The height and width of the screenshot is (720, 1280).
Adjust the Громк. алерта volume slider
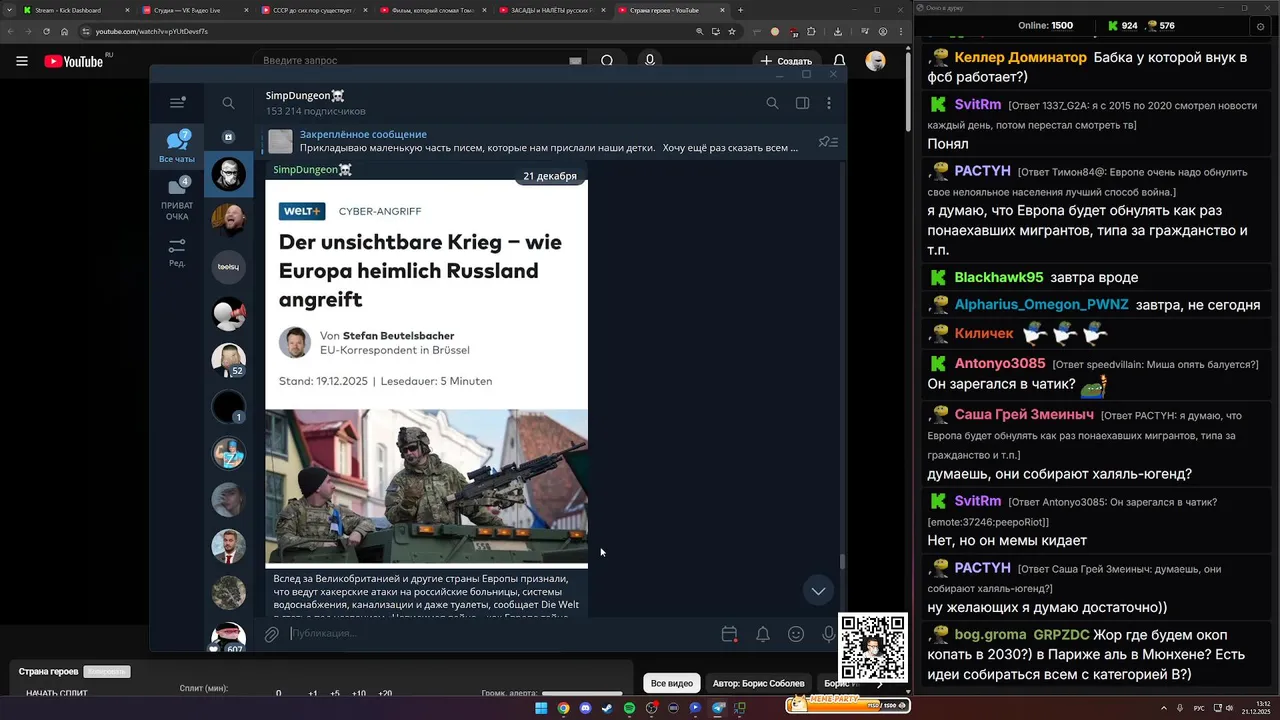point(582,693)
